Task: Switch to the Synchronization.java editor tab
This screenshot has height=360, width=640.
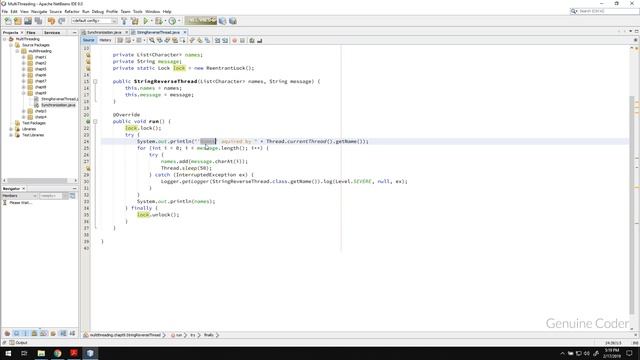Action: click(x=104, y=32)
